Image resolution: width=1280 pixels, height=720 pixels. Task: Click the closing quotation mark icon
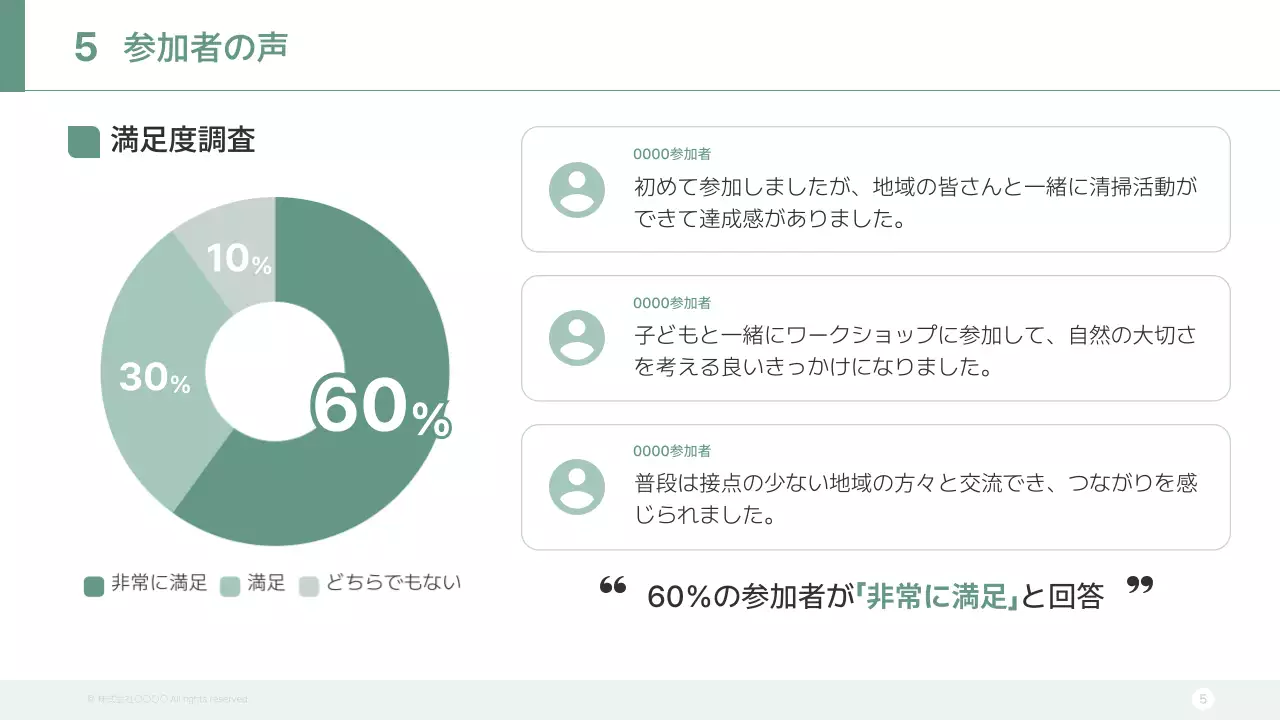[1139, 585]
